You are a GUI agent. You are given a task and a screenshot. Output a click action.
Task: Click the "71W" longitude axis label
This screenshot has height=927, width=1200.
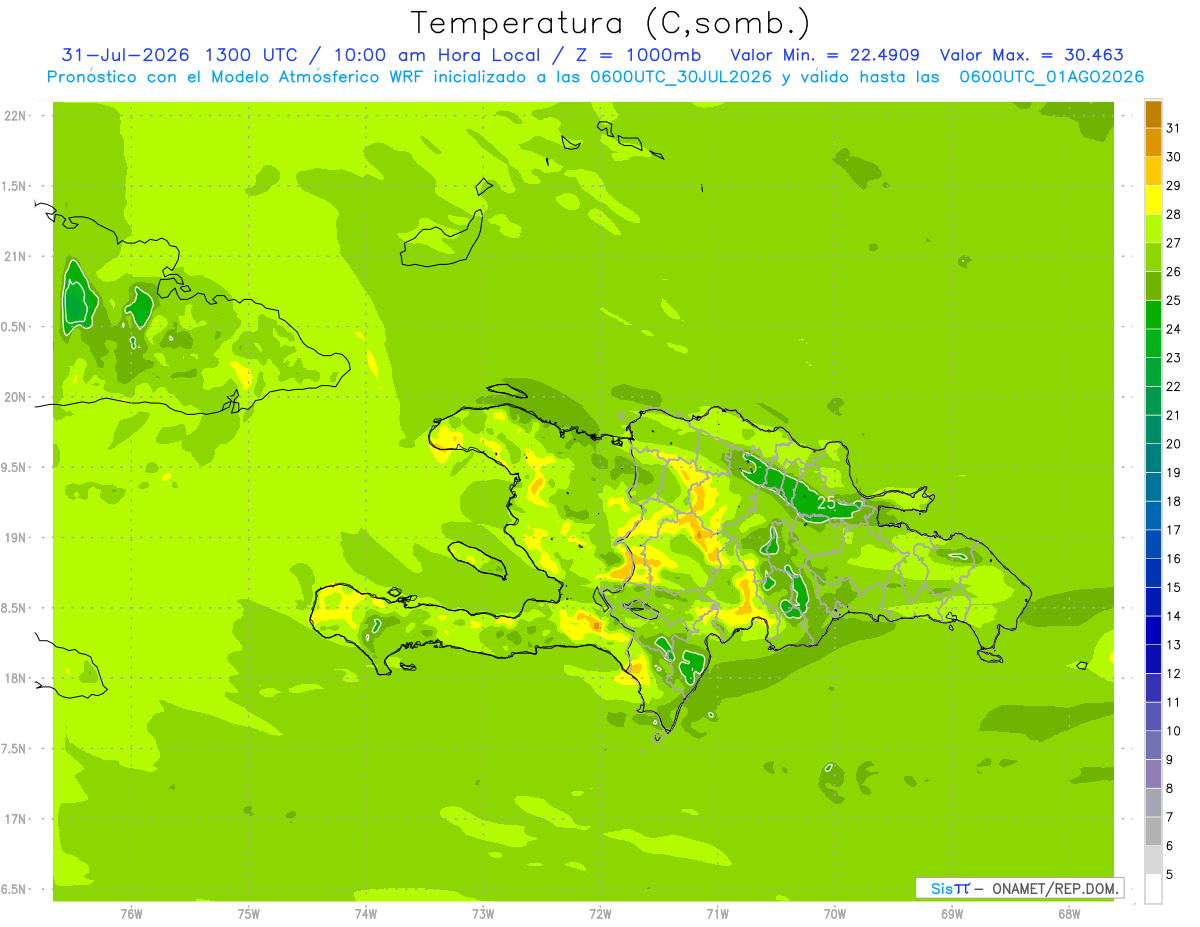pyautogui.click(x=717, y=914)
